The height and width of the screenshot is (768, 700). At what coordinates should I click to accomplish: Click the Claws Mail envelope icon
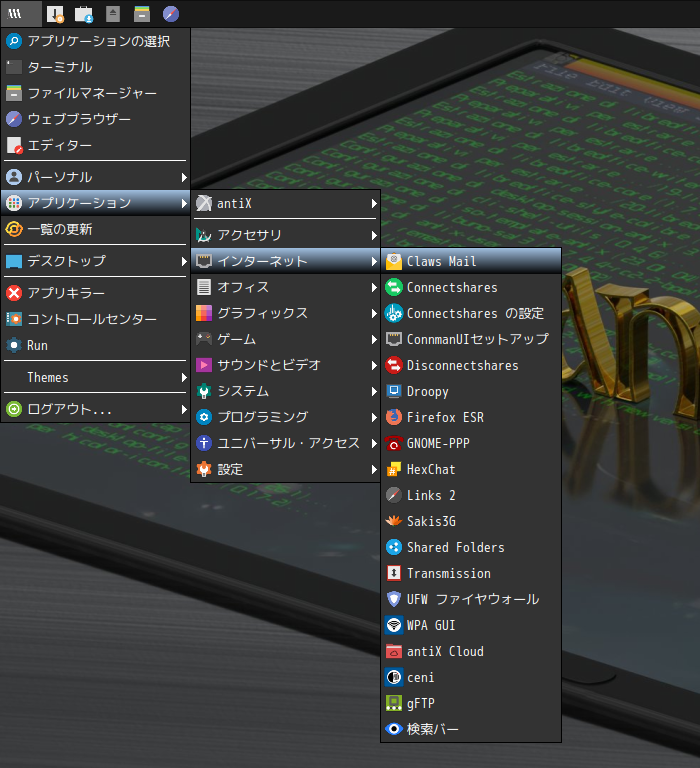[x=394, y=262]
